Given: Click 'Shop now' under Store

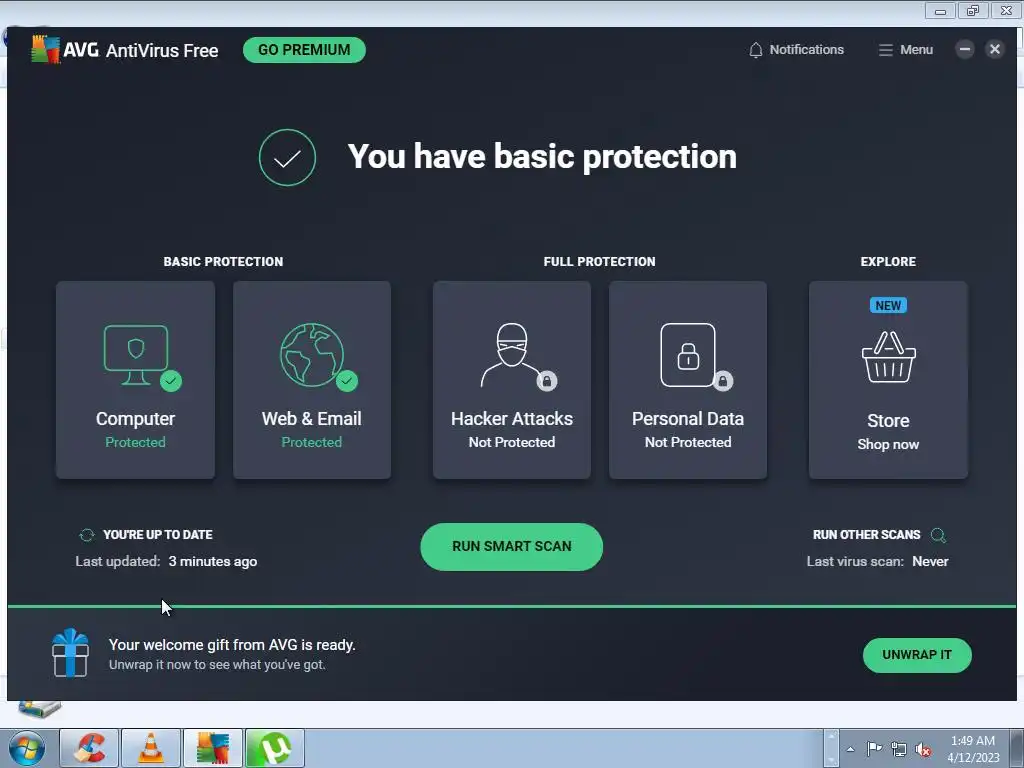Looking at the screenshot, I should point(888,444).
